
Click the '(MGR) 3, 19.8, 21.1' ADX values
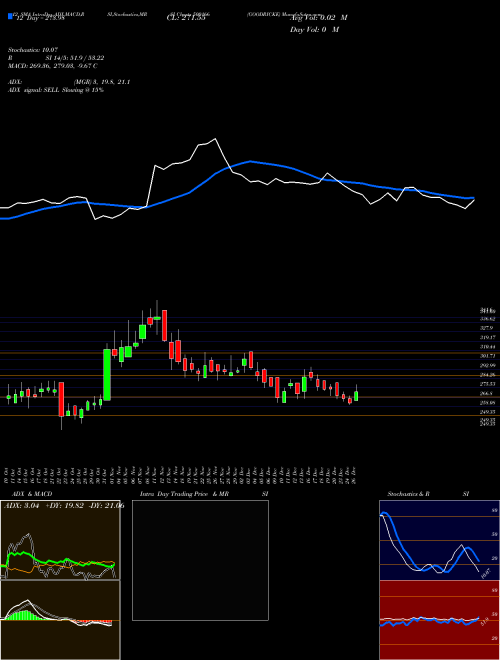(102, 82)
